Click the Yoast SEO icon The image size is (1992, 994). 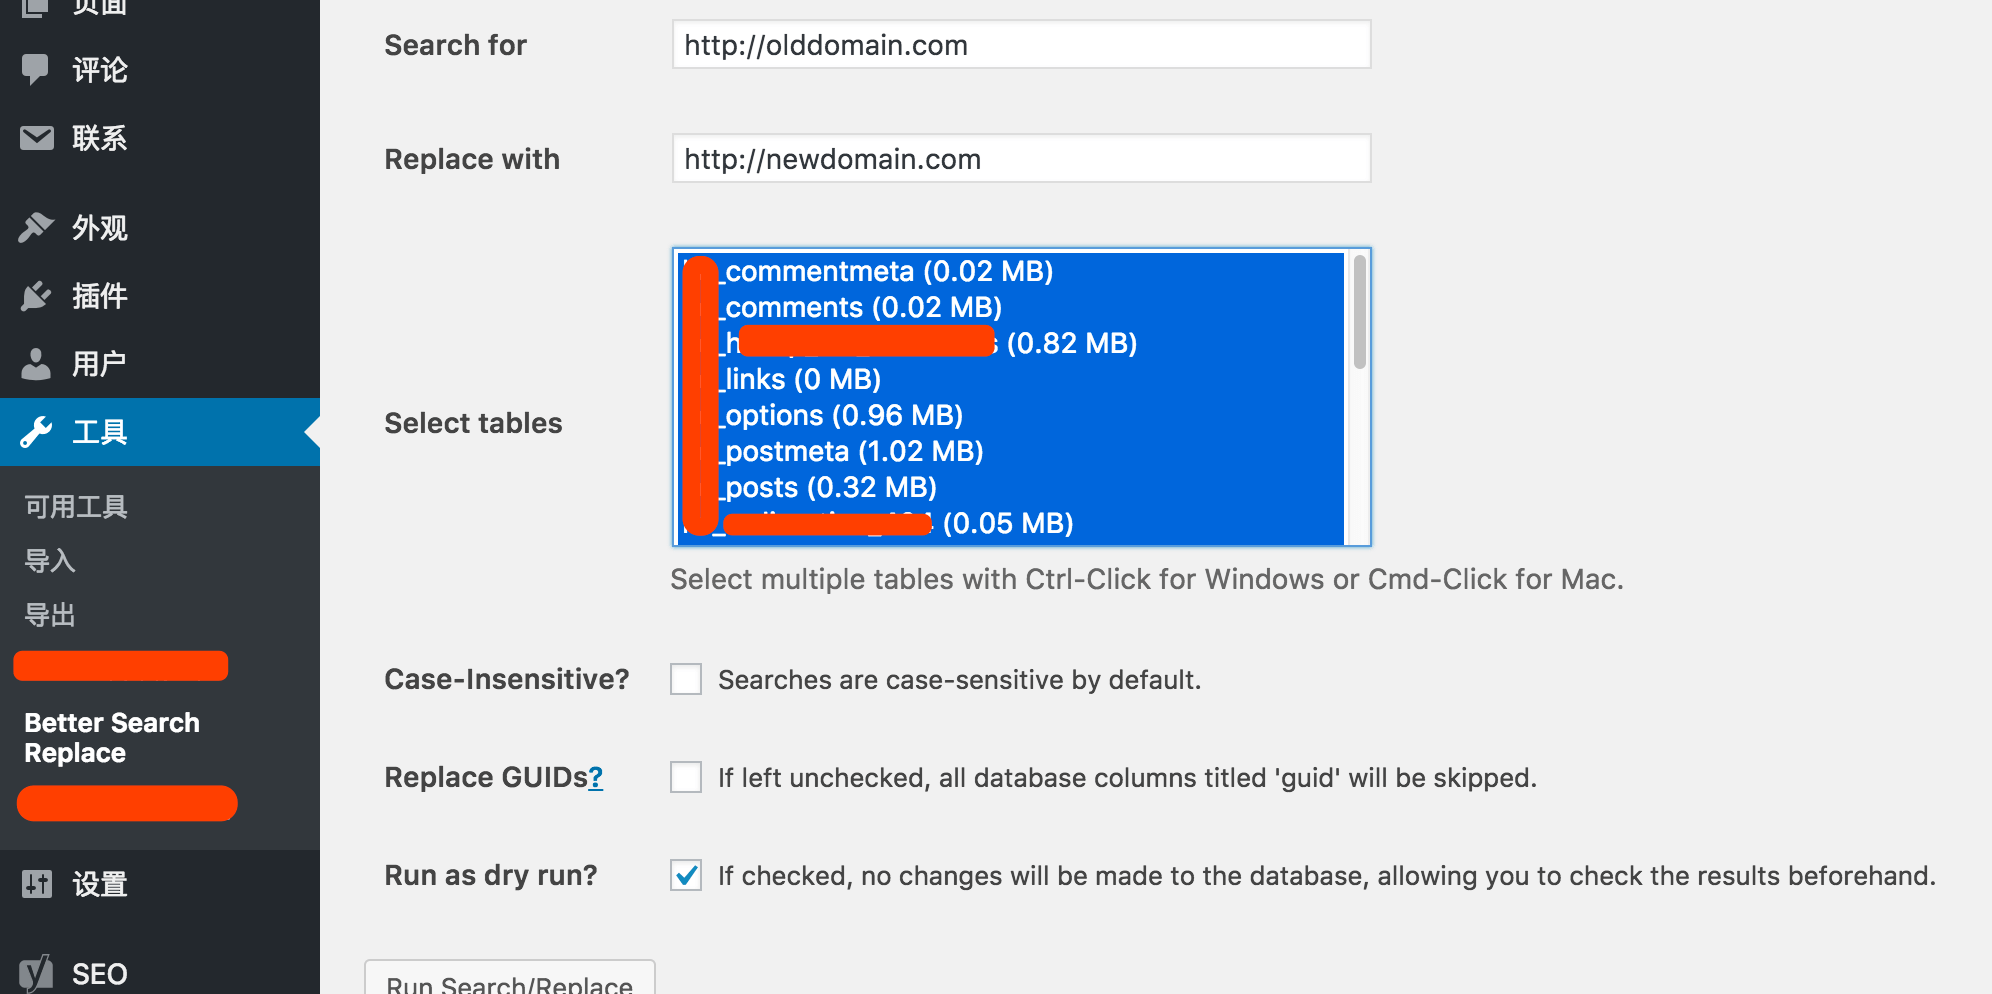pos(36,973)
